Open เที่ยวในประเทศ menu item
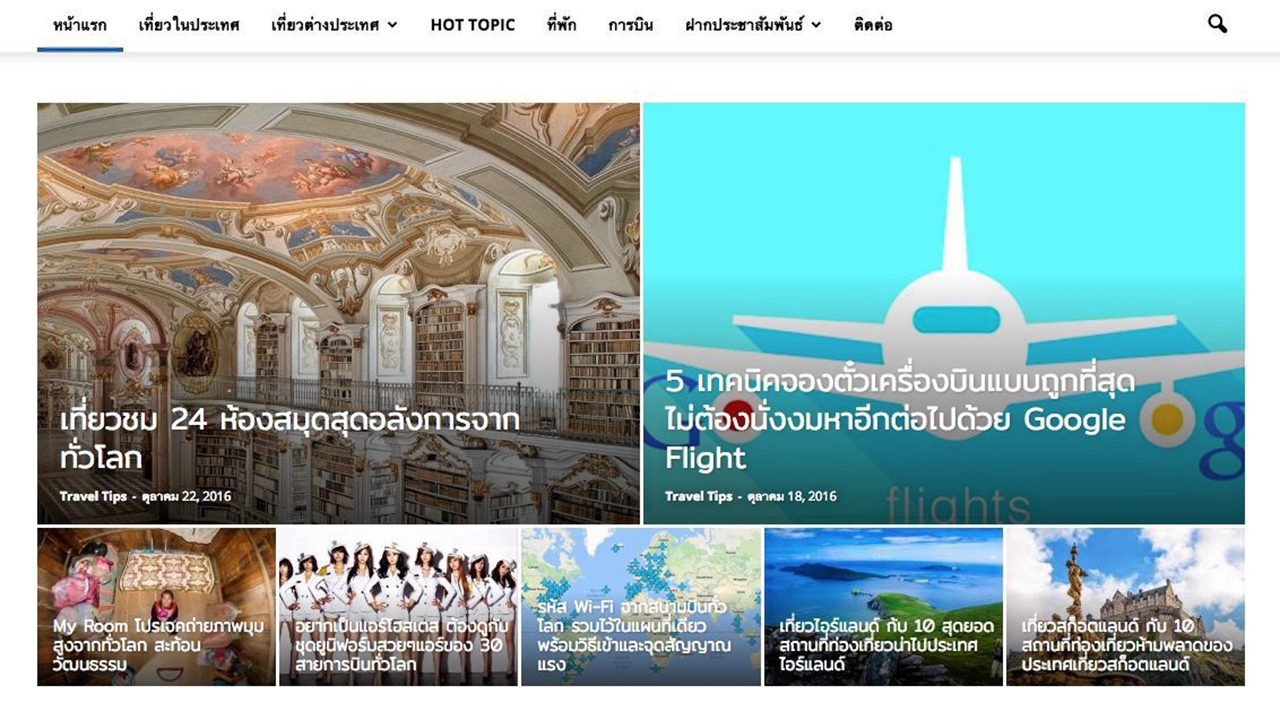Screen dimensions: 1280x720 click(x=190, y=25)
